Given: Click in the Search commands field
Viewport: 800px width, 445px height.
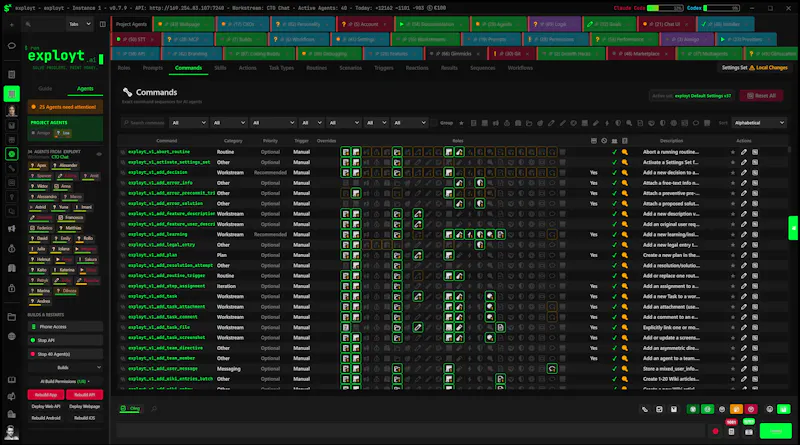Looking at the screenshot, I should [143, 123].
